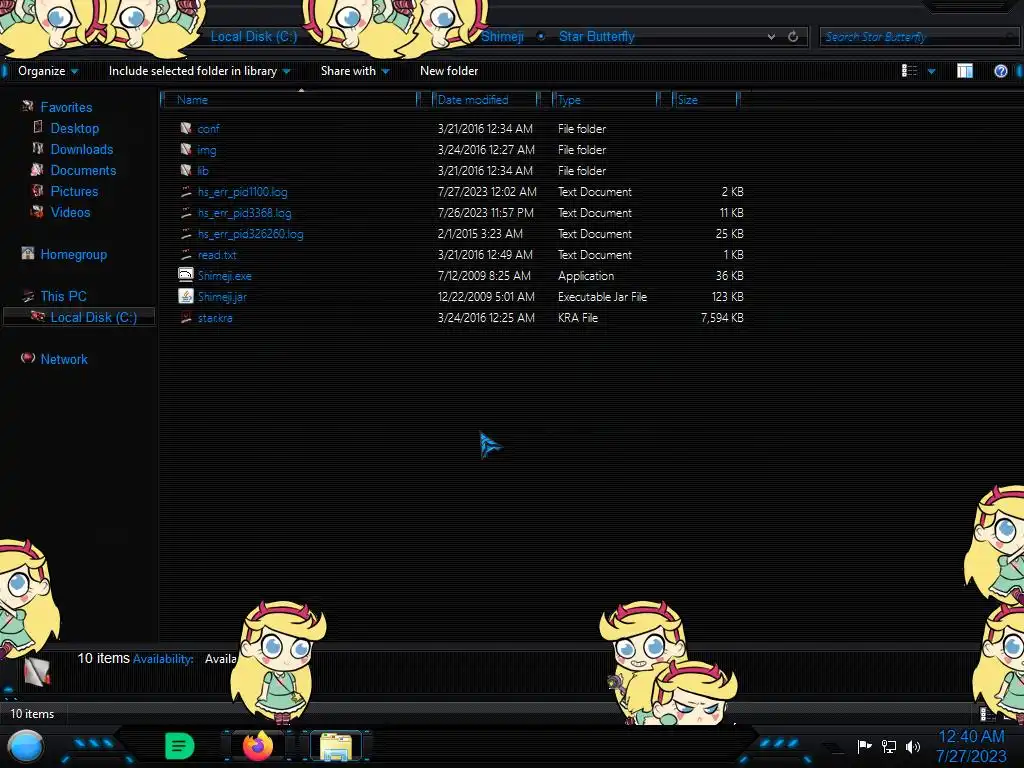Image resolution: width=1024 pixels, height=768 pixels.
Task: Click the Network icon in sidebar
Action: pyautogui.click(x=27, y=358)
